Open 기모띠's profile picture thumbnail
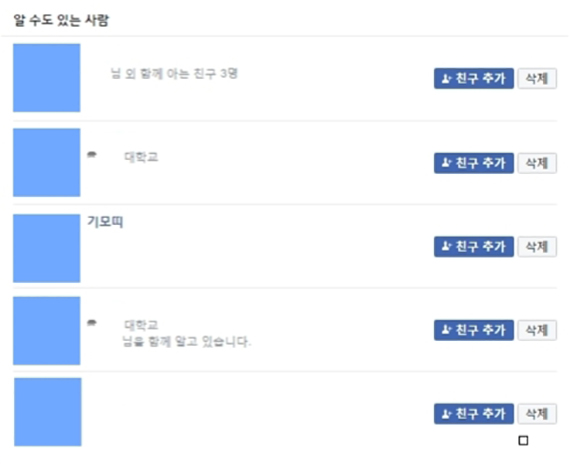 [x=47, y=248]
